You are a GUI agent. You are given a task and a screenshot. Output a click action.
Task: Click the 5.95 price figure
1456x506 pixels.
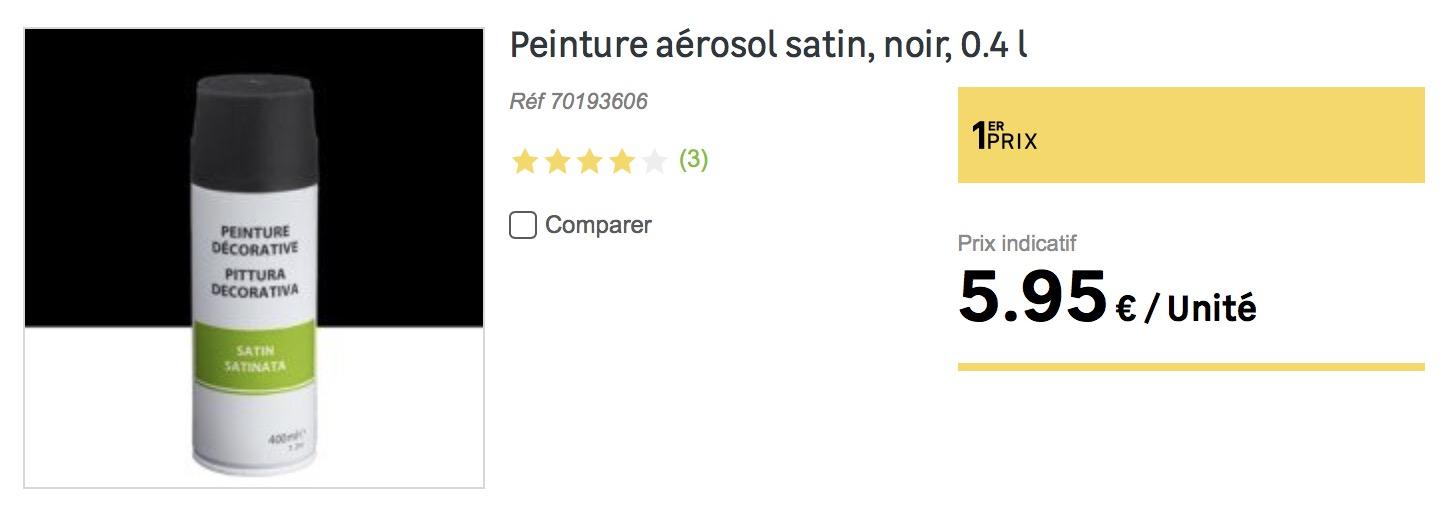click(x=1032, y=298)
